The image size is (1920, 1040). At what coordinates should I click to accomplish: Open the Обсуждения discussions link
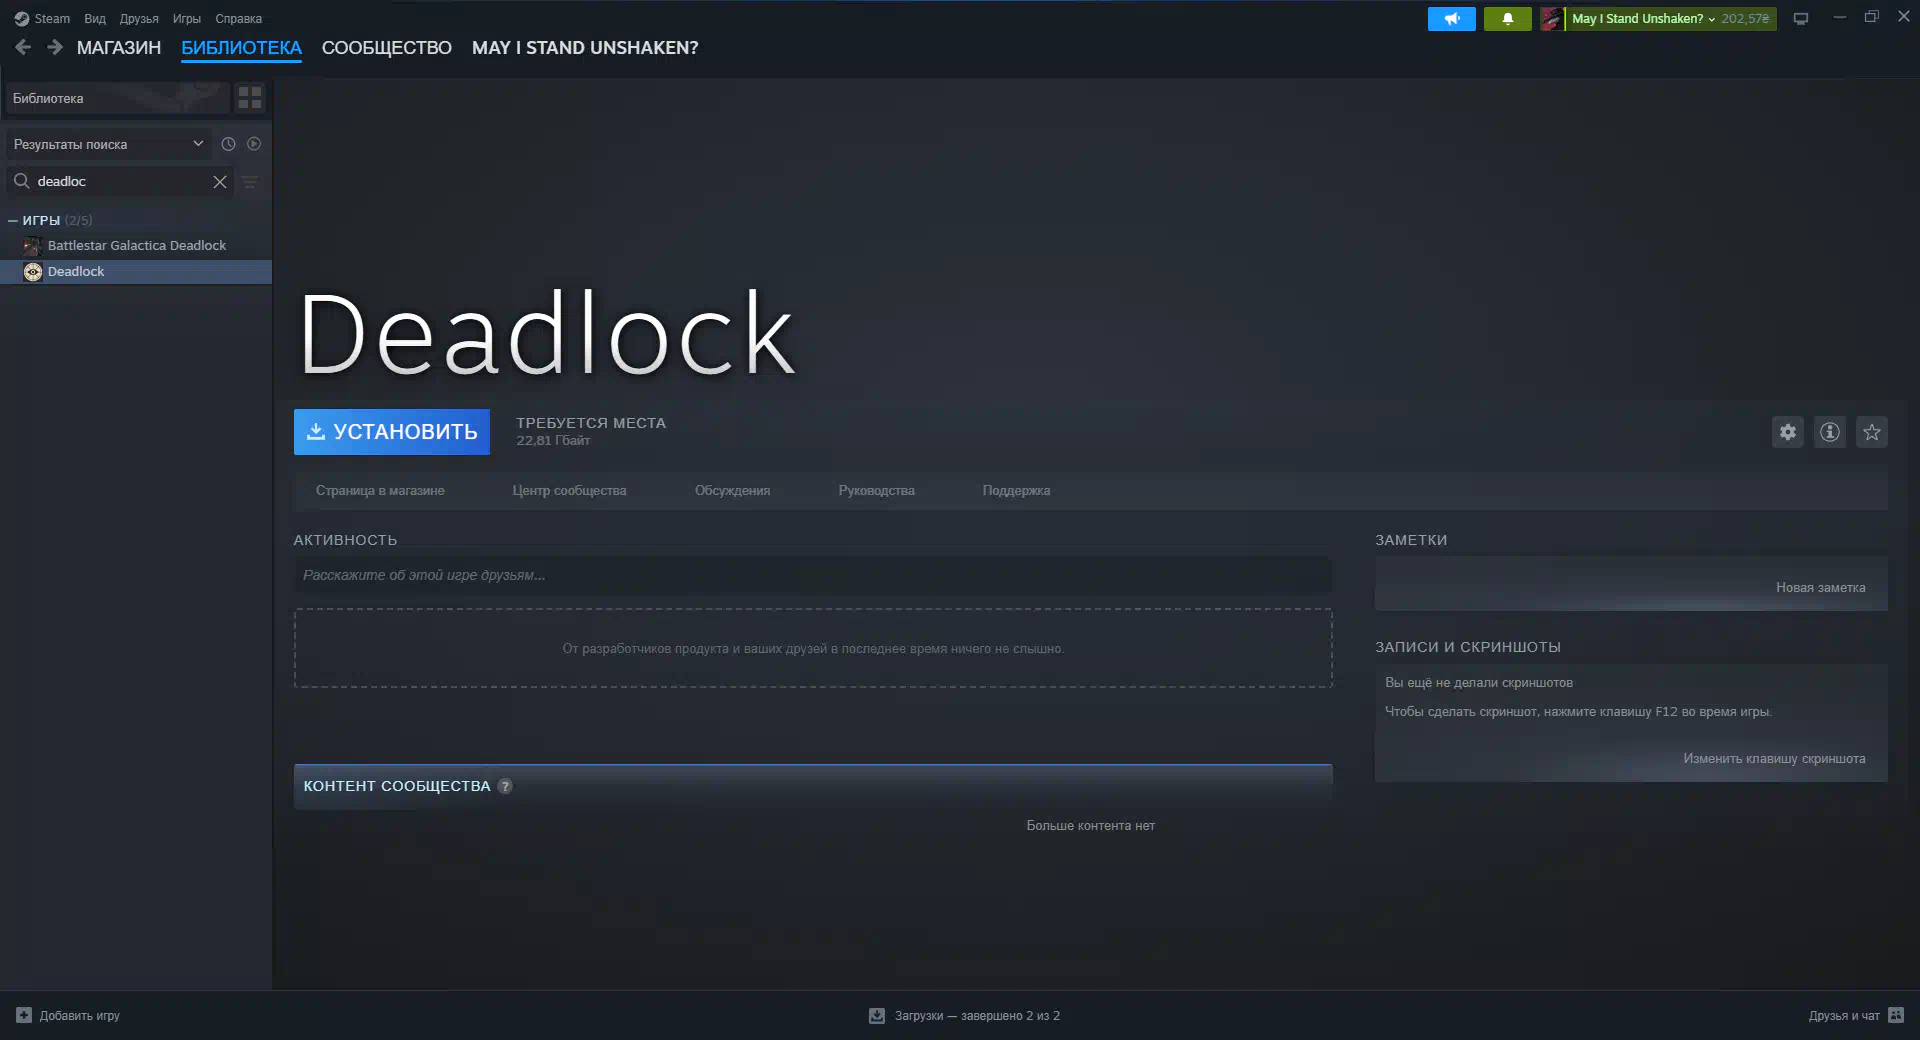[732, 491]
